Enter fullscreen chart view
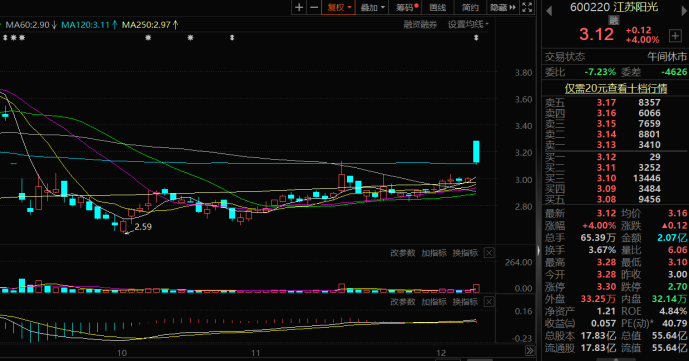Image resolution: width=689 pixels, height=361 pixels. [x=527, y=7]
